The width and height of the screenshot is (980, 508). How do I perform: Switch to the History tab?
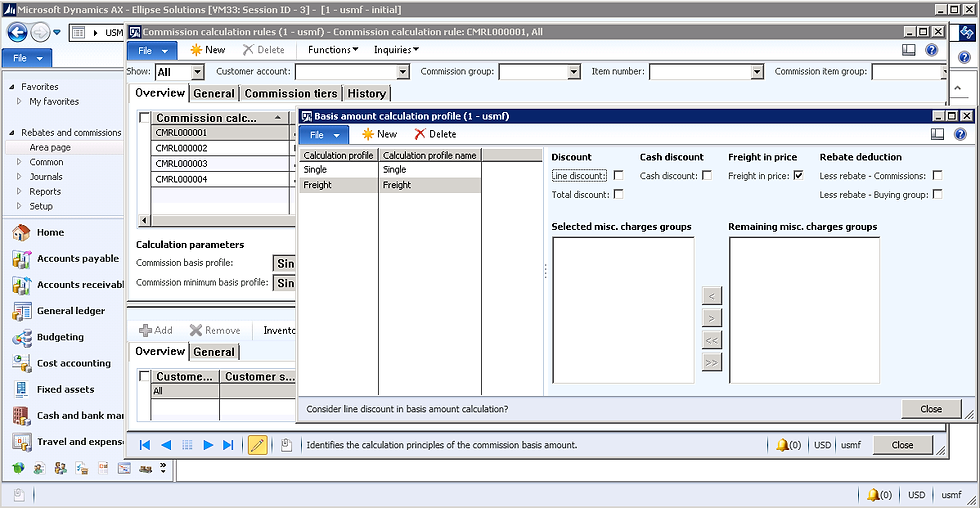[x=367, y=94]
